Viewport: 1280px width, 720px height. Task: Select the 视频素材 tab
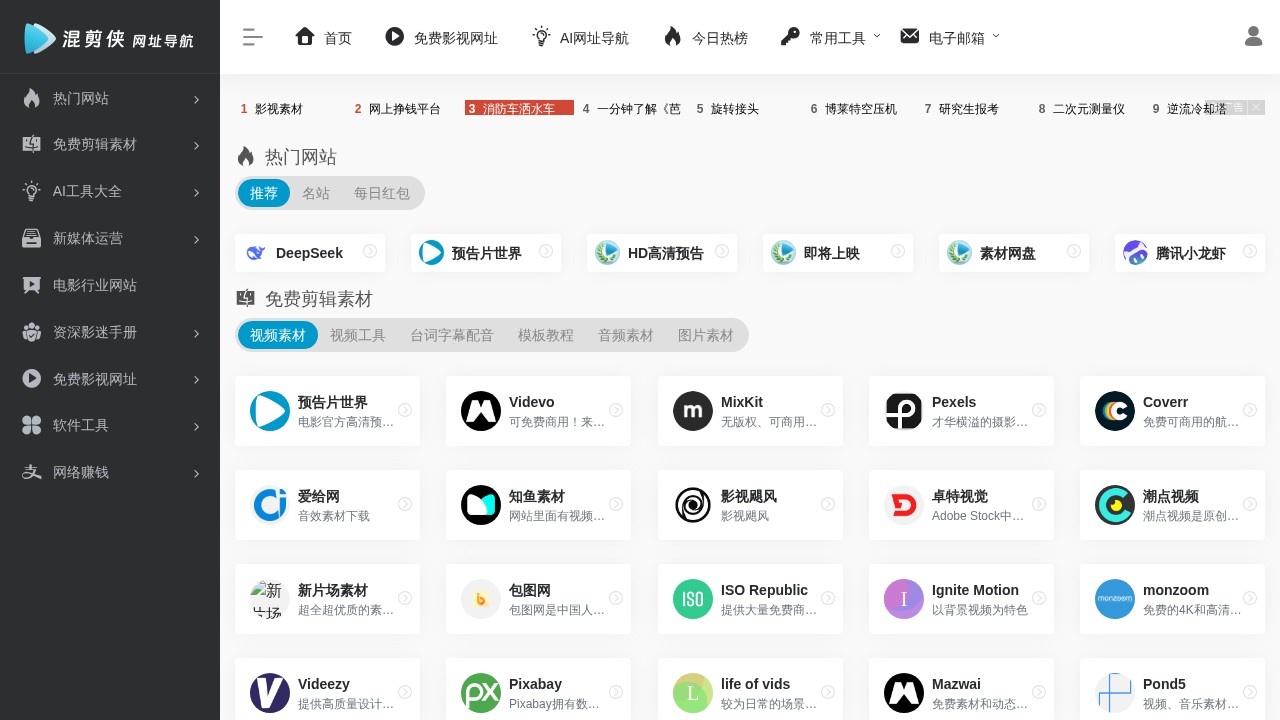(x=278, y=335)
